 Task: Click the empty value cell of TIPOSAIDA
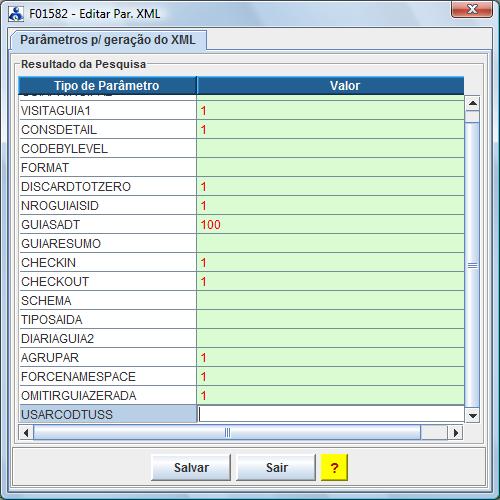pyautogui.click(x=331, y=319)
